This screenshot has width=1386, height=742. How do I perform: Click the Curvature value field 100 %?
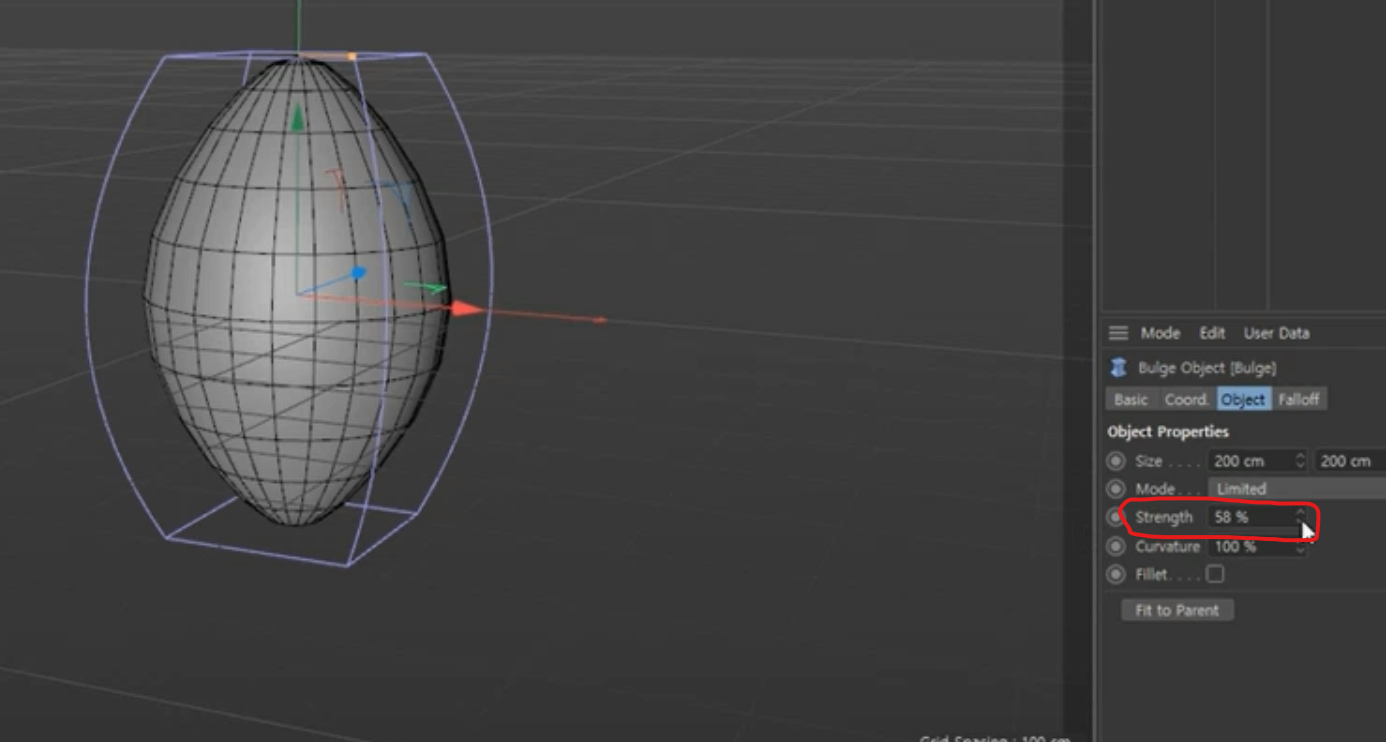click(1251, 546)
